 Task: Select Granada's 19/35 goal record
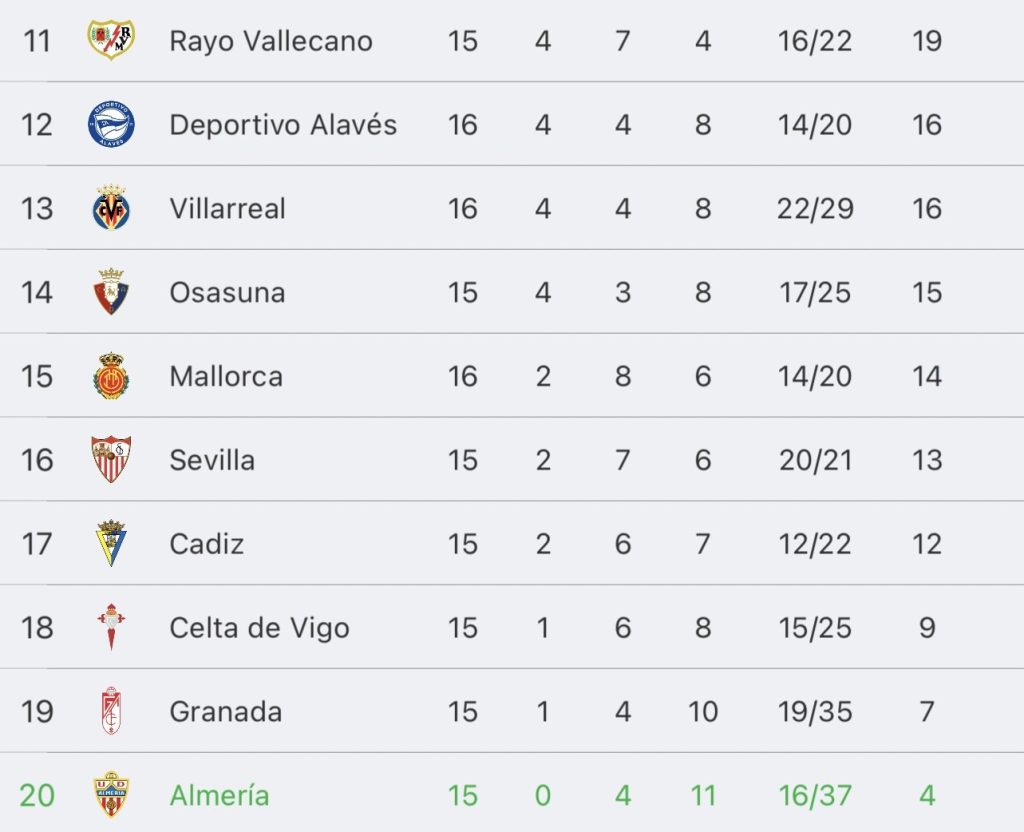point(815,712)
